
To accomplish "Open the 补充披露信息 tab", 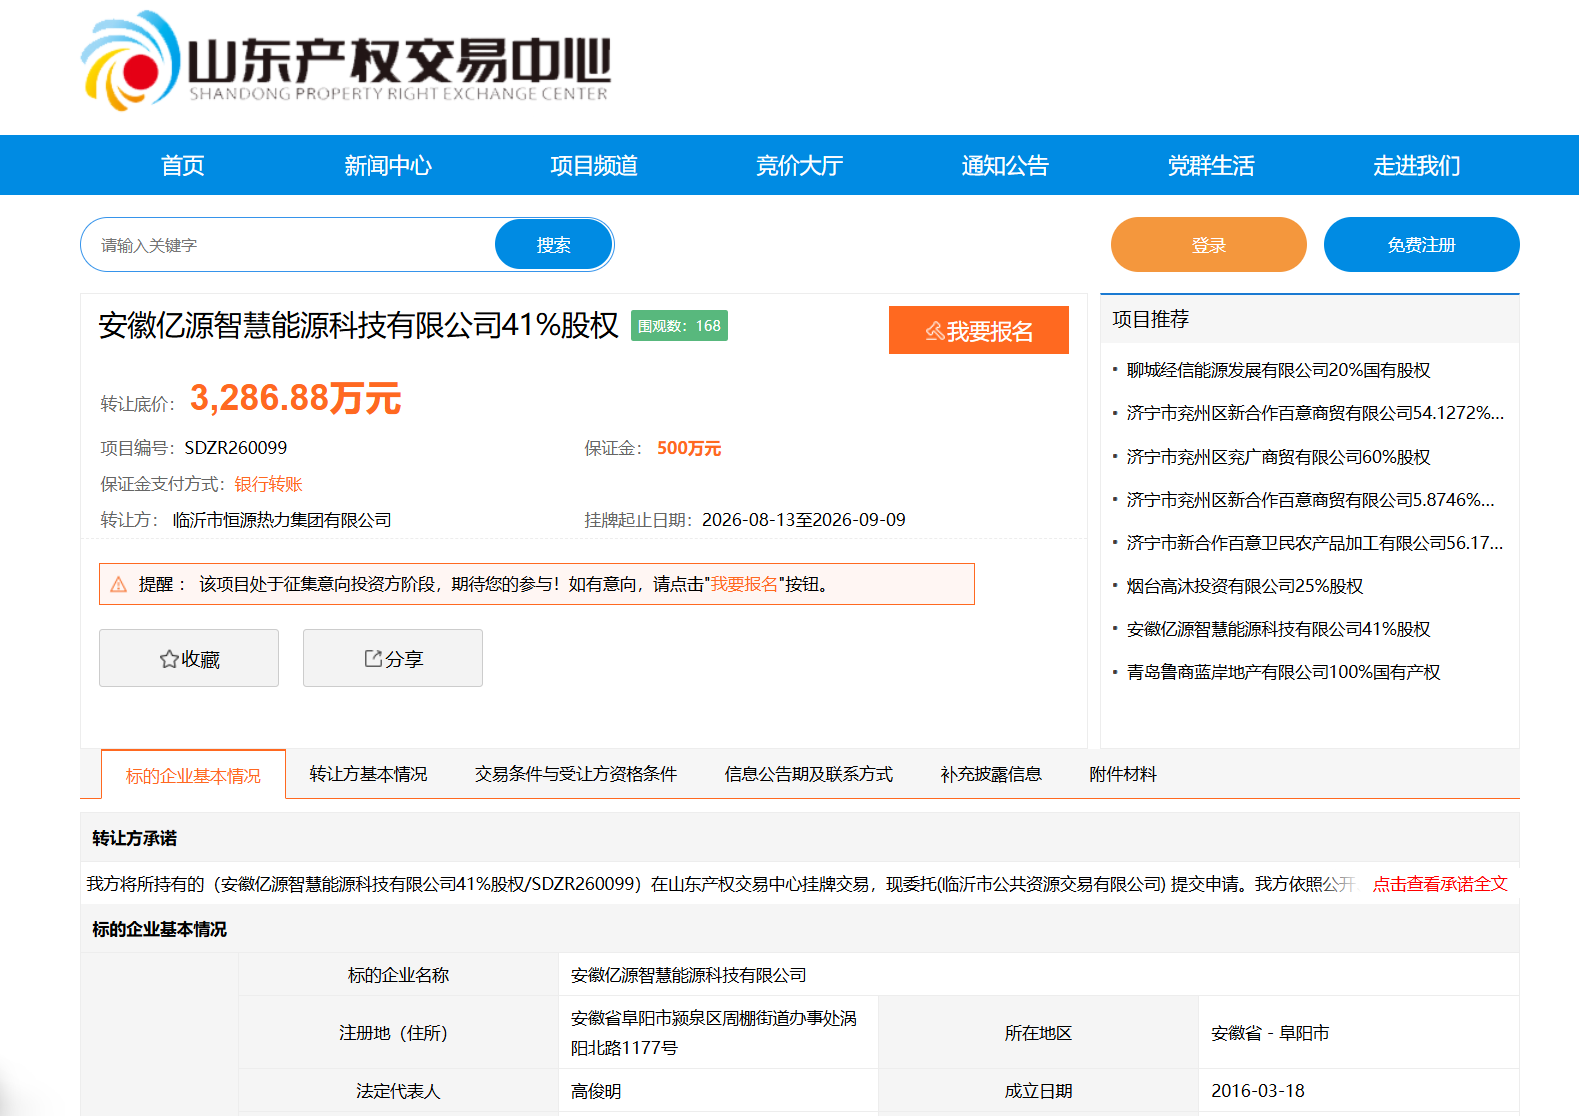I will 991,774.
